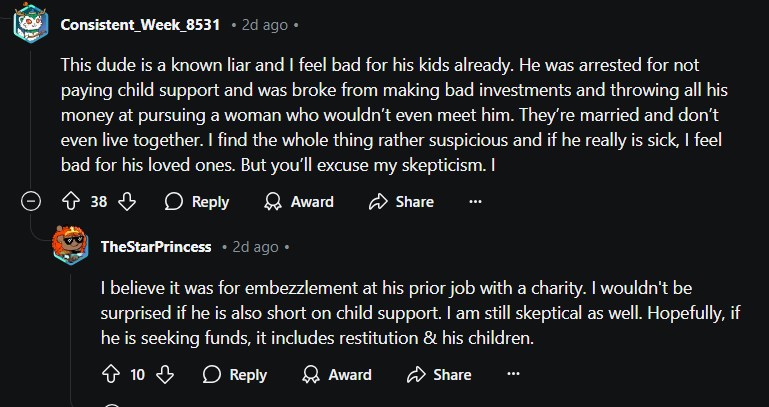Upvote TheStarPrincess's reply
The width and height of the screenshot is (769, 407).
111,375
